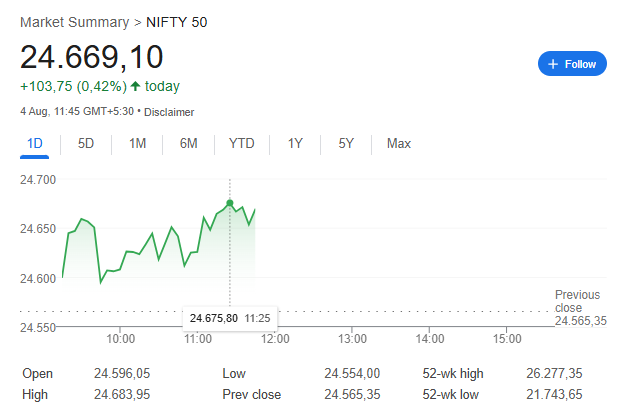This screenshot has height=412, width=643.
Task: Click the 12:00 label on time axis
Action: pyautogui.click(x=275, y=338)
